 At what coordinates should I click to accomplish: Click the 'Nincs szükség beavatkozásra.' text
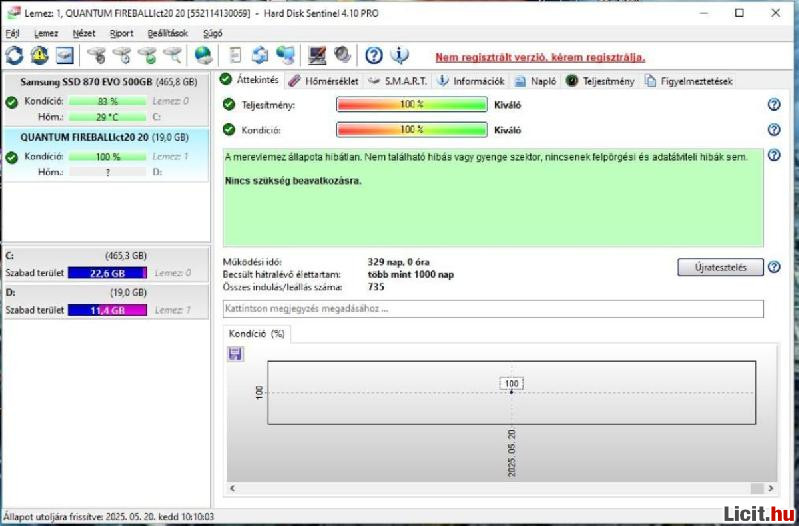tap(293, 181)
